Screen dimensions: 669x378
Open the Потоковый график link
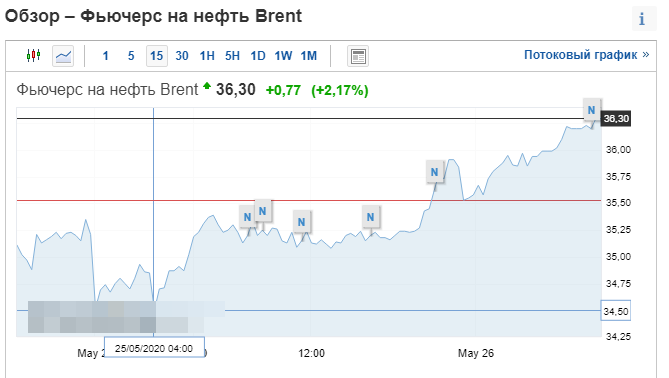point(587,55)
